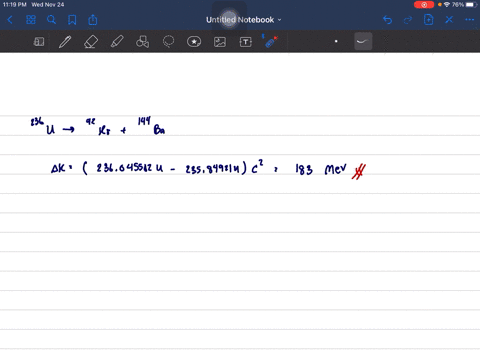Activate the Laser pointer tool
Screen dimensions: 480x360
pos(271,41)
